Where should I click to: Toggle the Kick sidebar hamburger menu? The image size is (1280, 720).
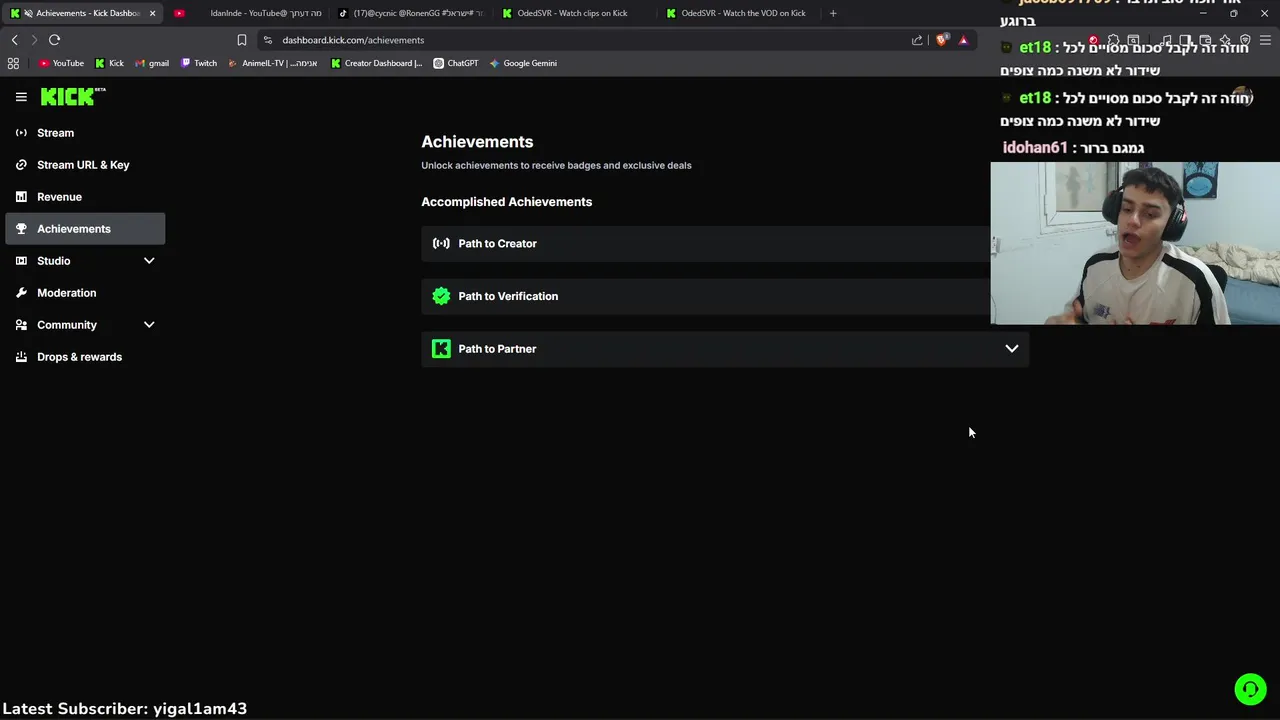21,97
